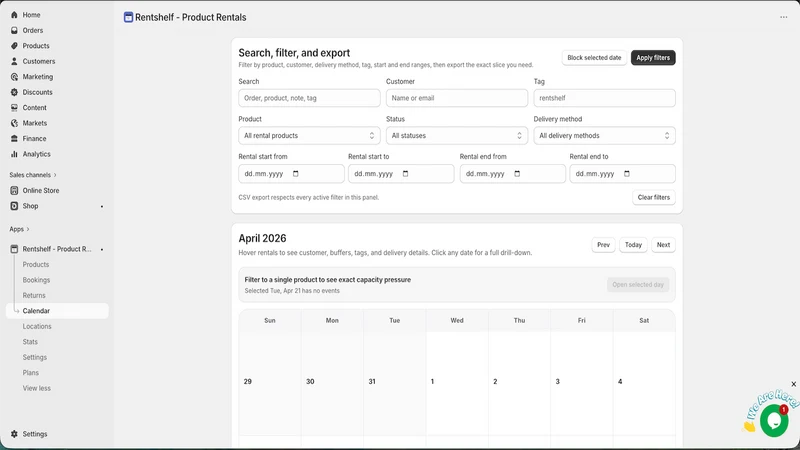This screenshot has height=450, width=800.
Task: Go to the previous month with Prev
Action: click(603, 245)
